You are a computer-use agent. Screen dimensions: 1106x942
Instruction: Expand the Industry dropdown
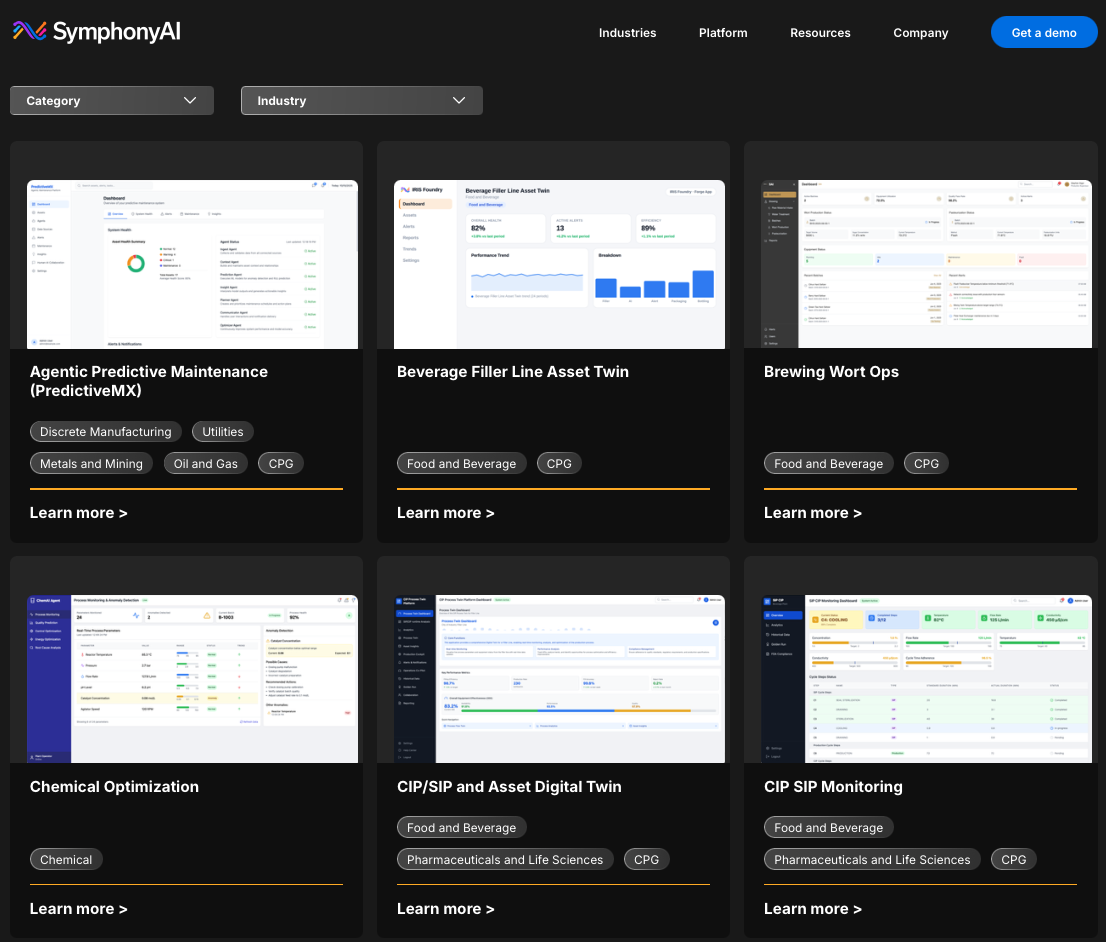[x=362, y=100]
